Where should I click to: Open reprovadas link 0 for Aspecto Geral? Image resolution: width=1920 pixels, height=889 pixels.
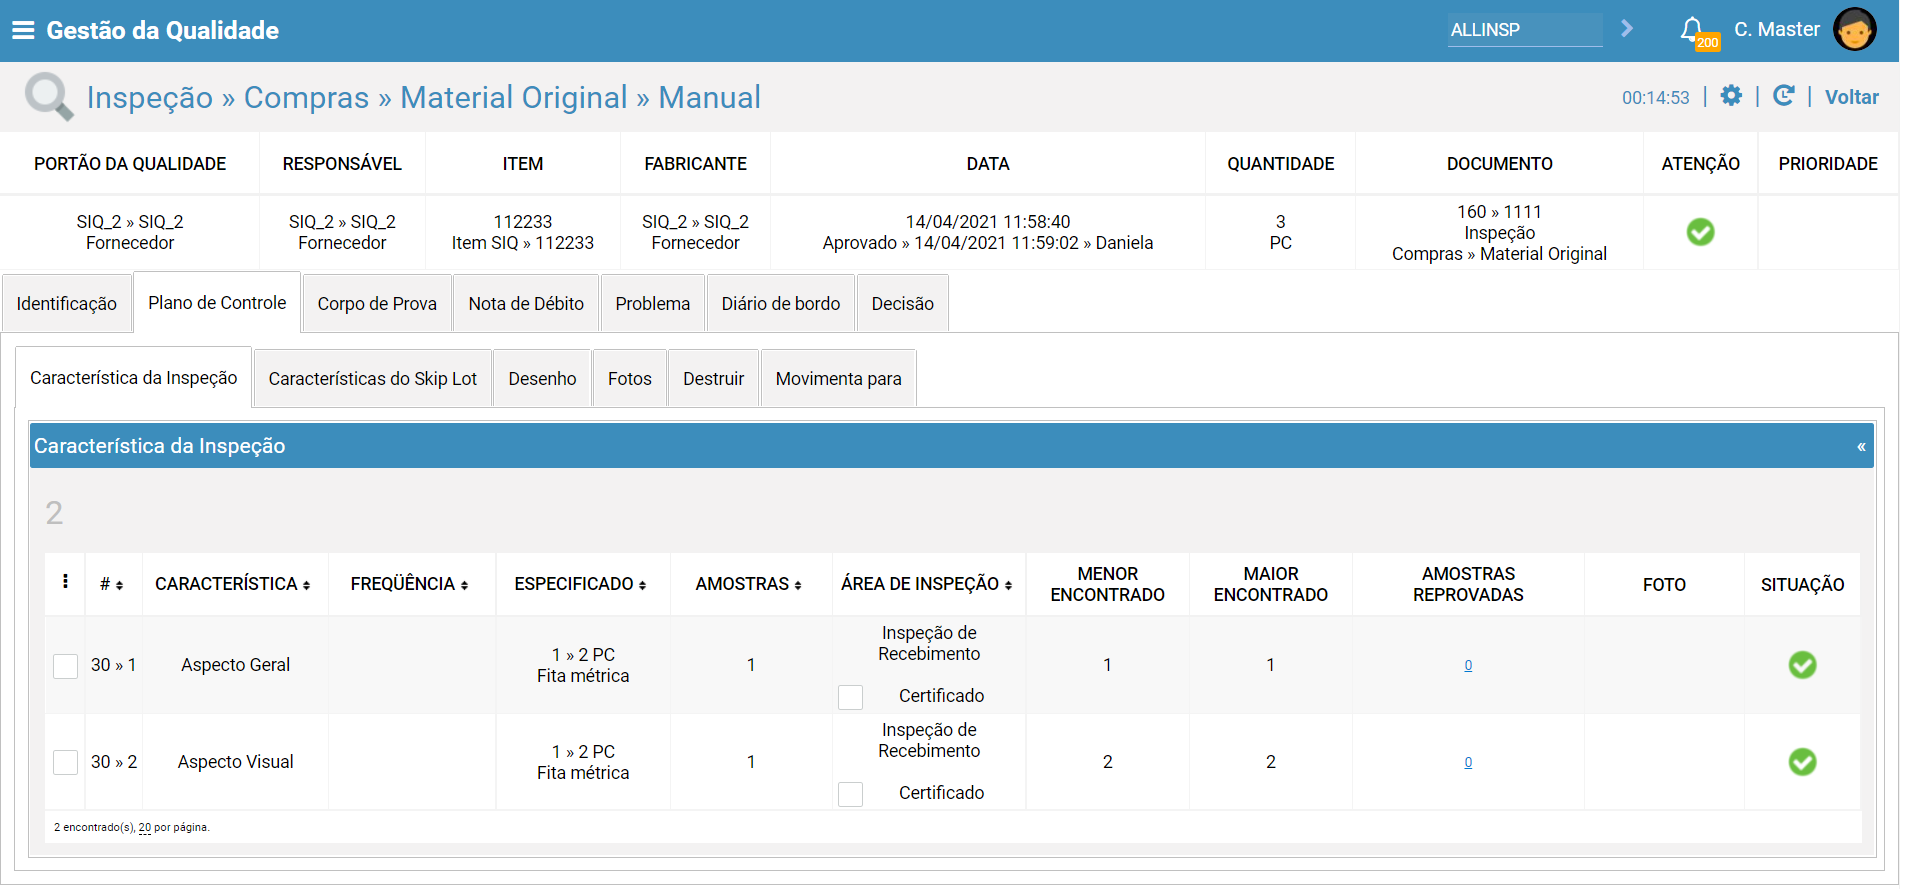1468,665
